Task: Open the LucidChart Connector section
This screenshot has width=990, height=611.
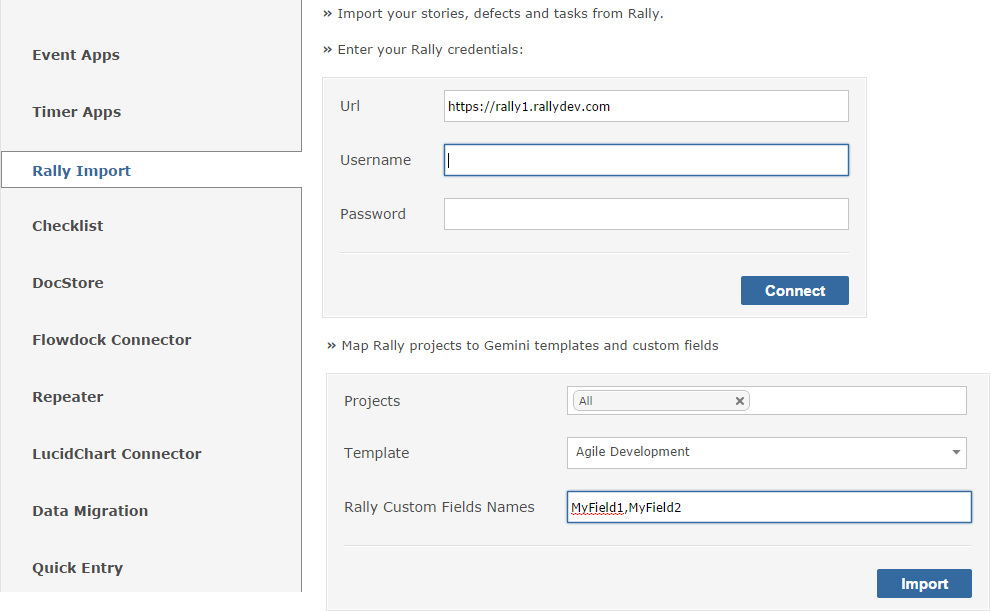Action: (x=117, y=454)
